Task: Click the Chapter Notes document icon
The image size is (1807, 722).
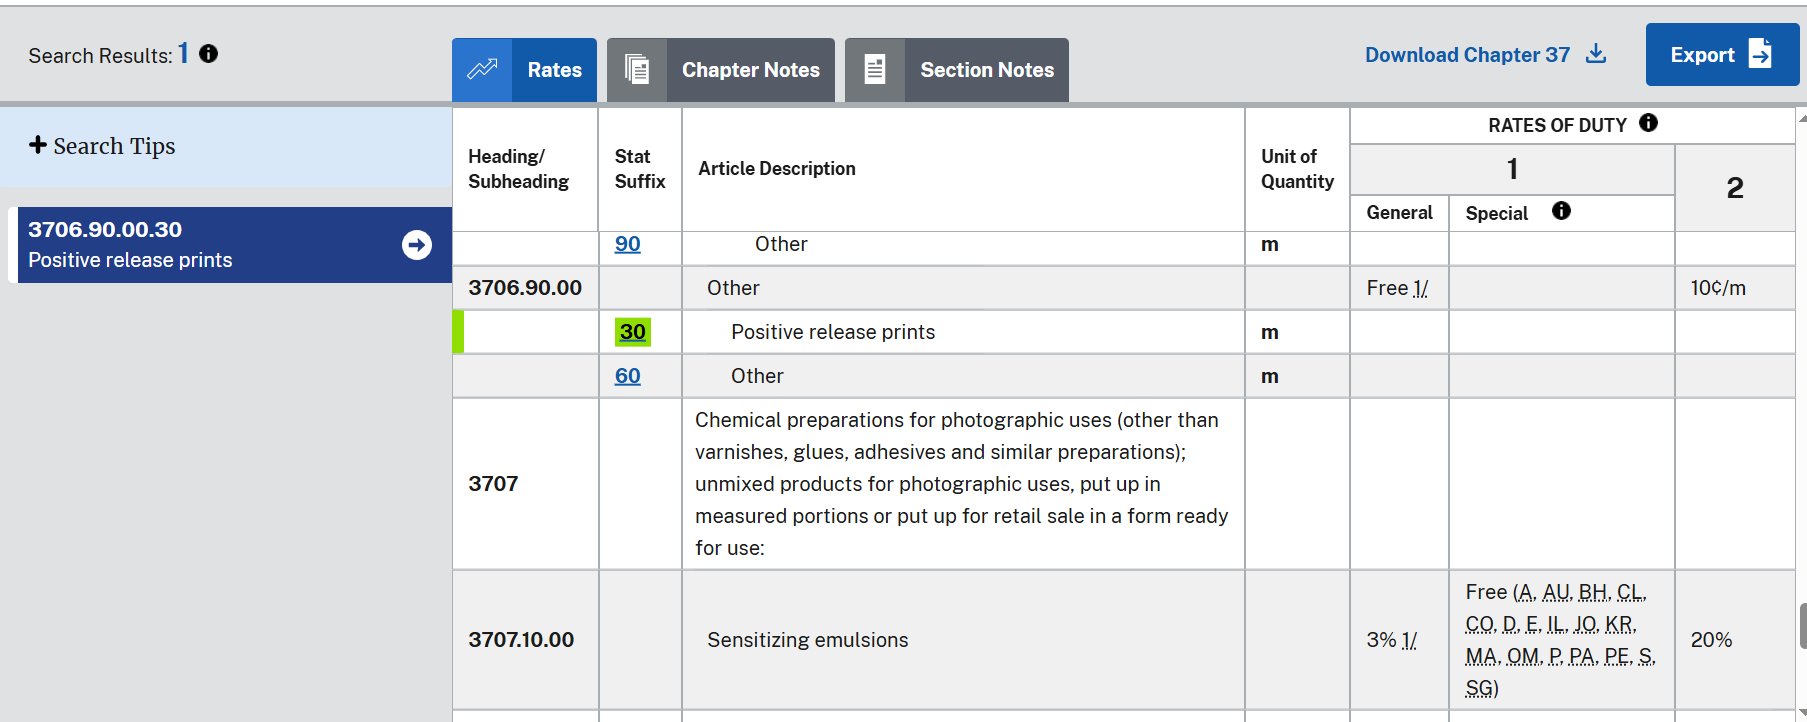Action: tap(637, 70)
